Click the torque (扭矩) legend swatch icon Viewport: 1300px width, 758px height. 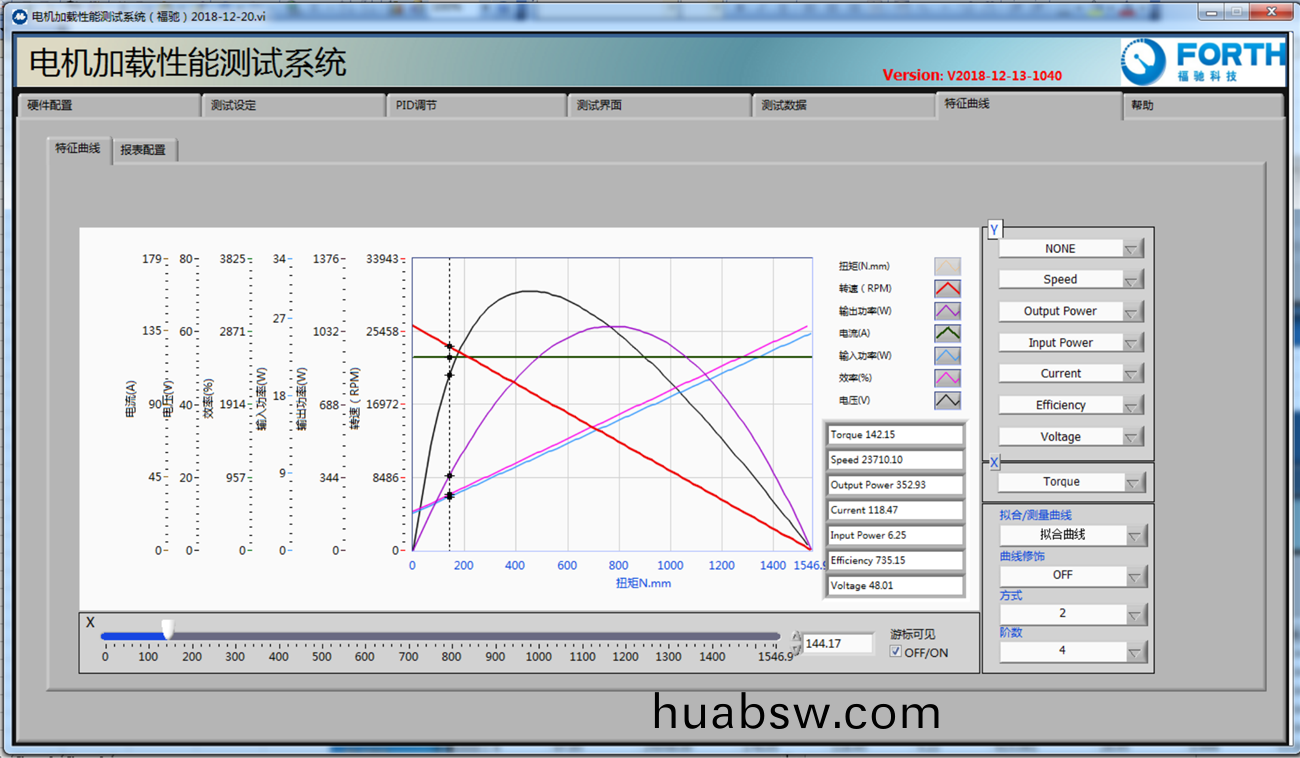947,266
